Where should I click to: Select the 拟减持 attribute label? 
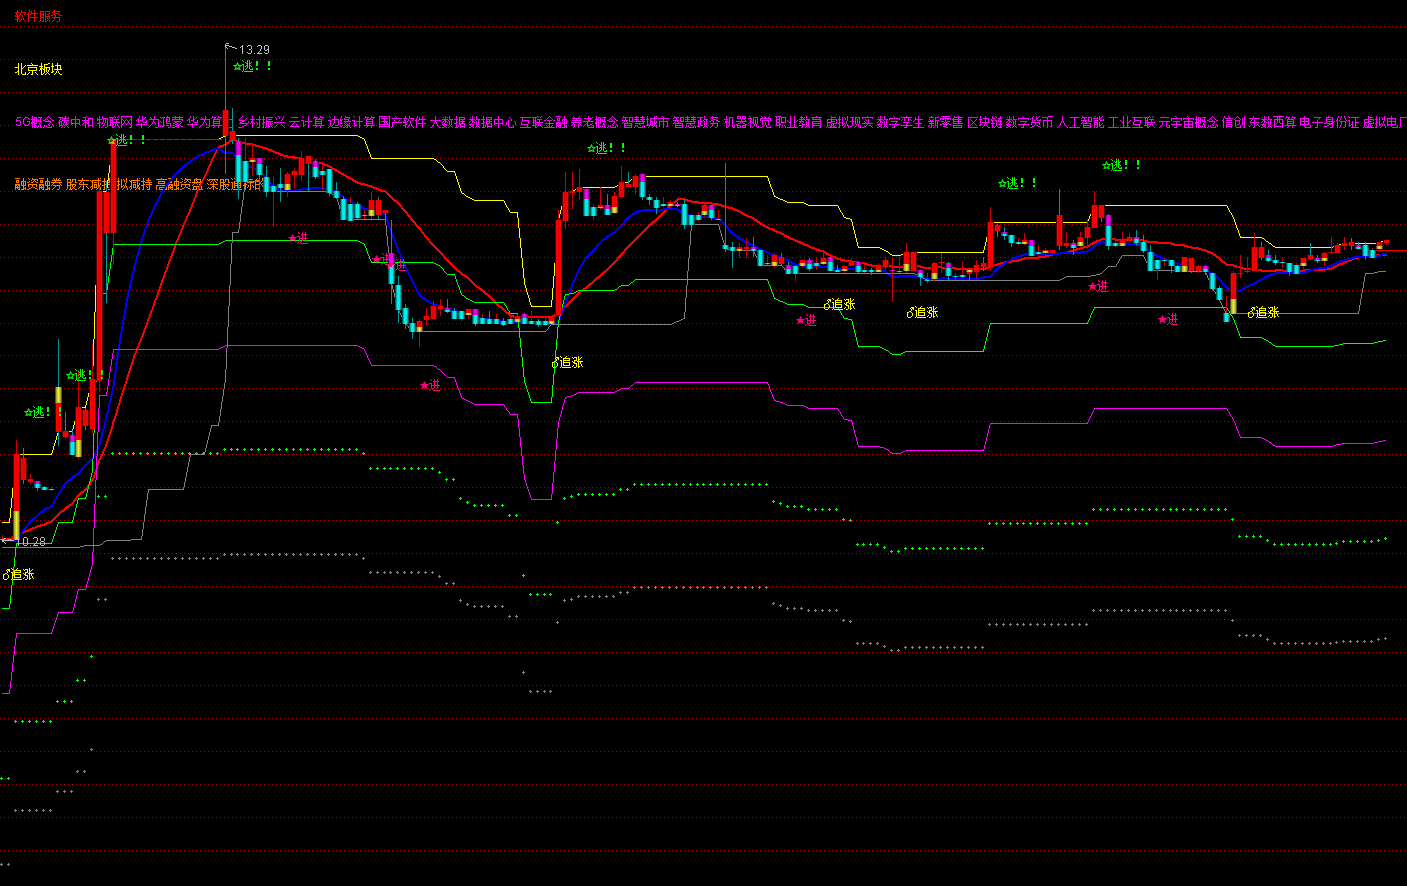click(x=135, y=184)
